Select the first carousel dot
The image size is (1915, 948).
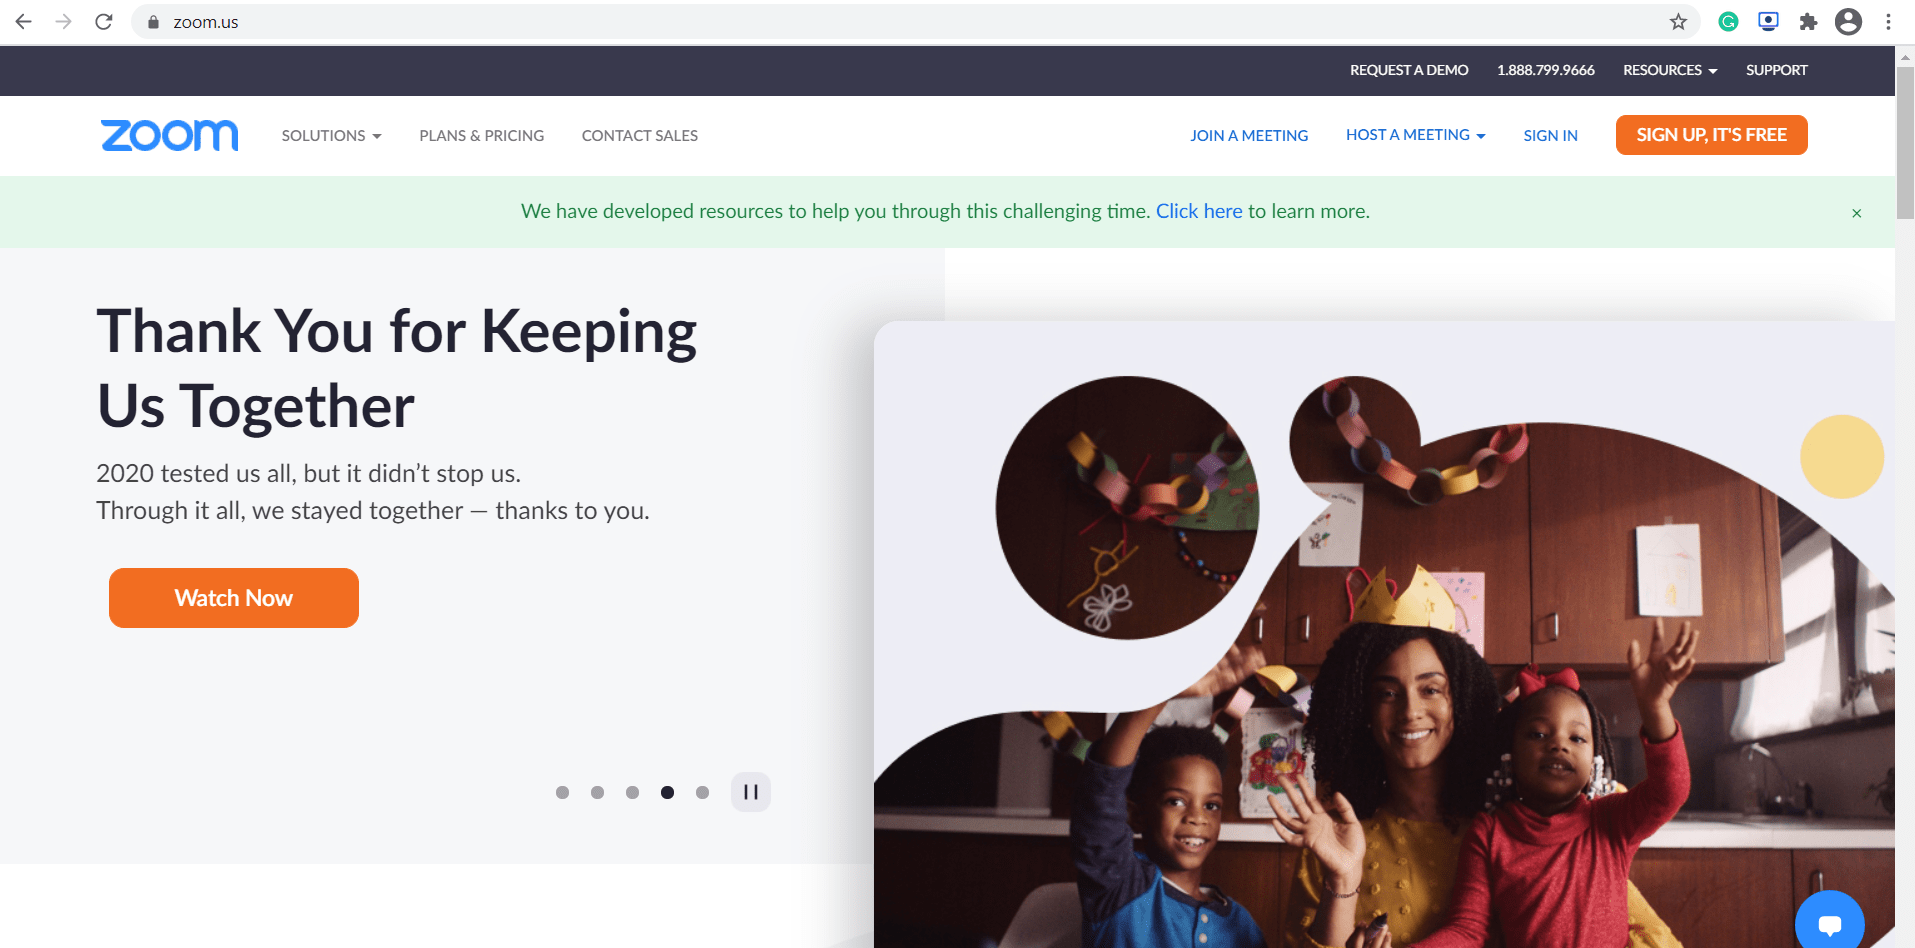(x=562, y=792)
